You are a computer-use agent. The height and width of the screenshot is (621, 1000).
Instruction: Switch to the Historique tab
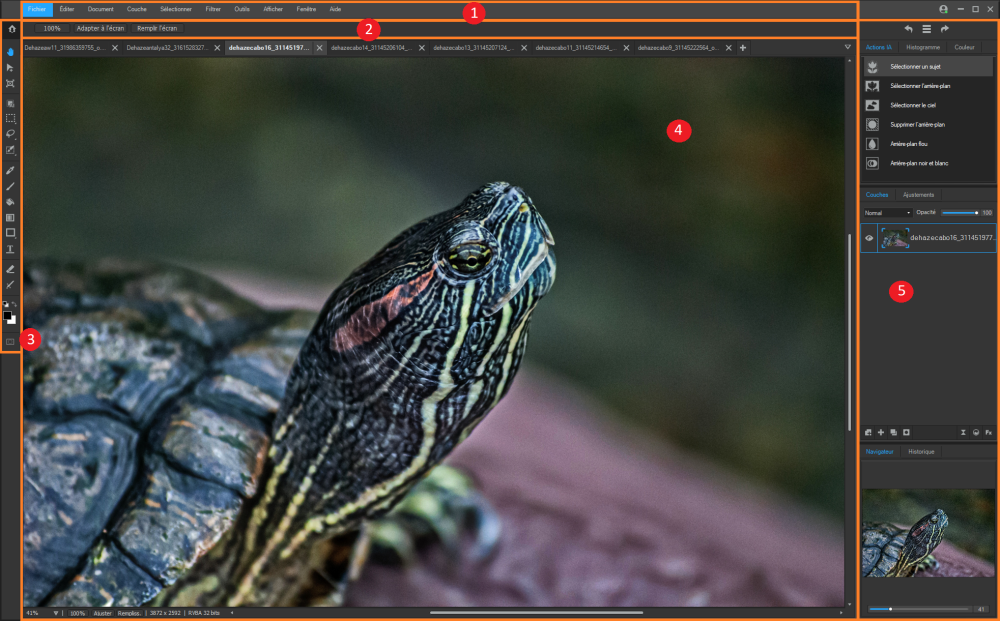[x=921, y=451]
